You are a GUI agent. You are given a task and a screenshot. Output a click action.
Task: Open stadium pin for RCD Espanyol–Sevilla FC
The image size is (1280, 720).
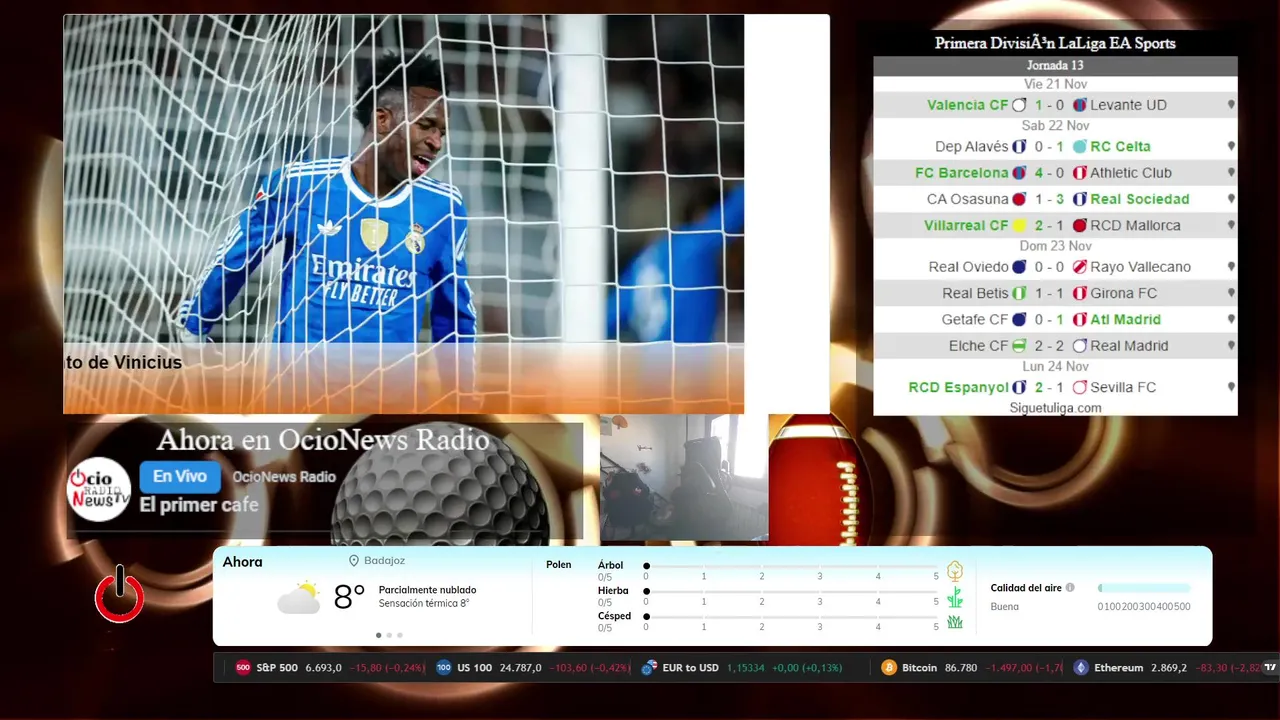1231,387
